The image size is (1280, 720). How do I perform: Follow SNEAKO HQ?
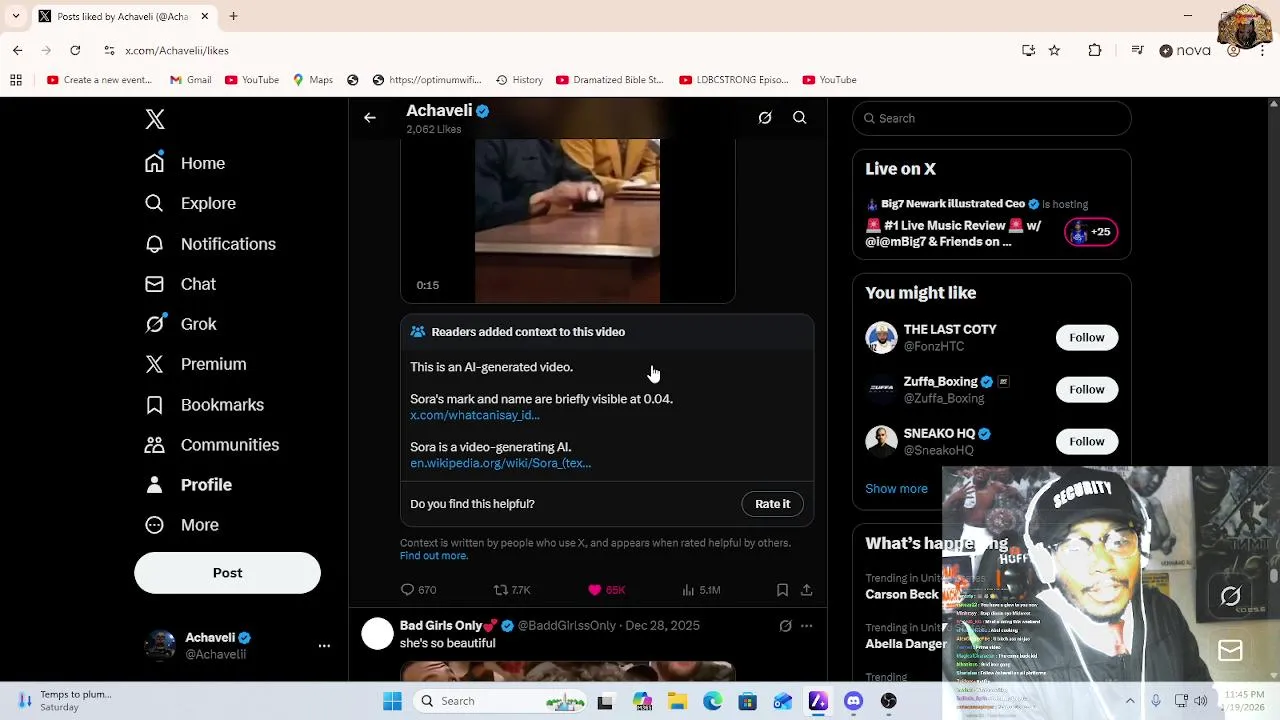coord(1086,442)
